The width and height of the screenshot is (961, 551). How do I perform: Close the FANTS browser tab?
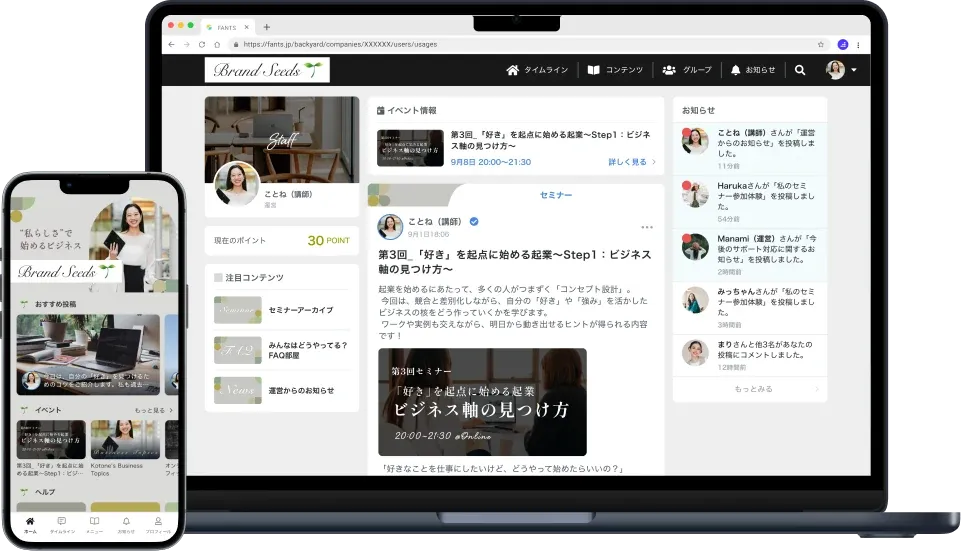click(246, 27)
